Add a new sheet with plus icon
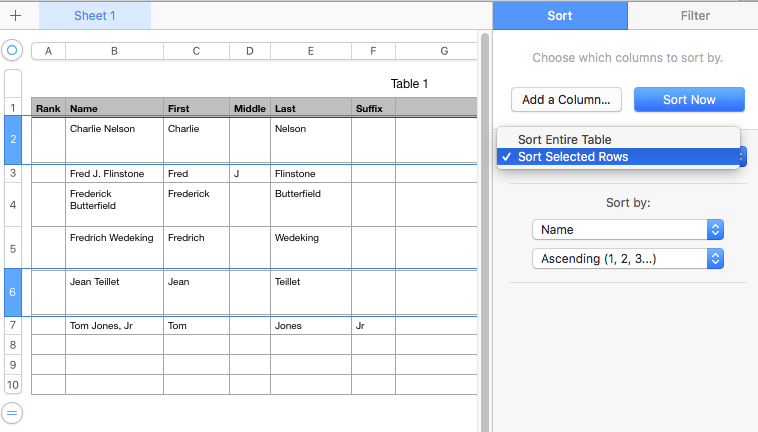Image resolution: width=758 pixels, height=432 pixels. tap(15, 16)
